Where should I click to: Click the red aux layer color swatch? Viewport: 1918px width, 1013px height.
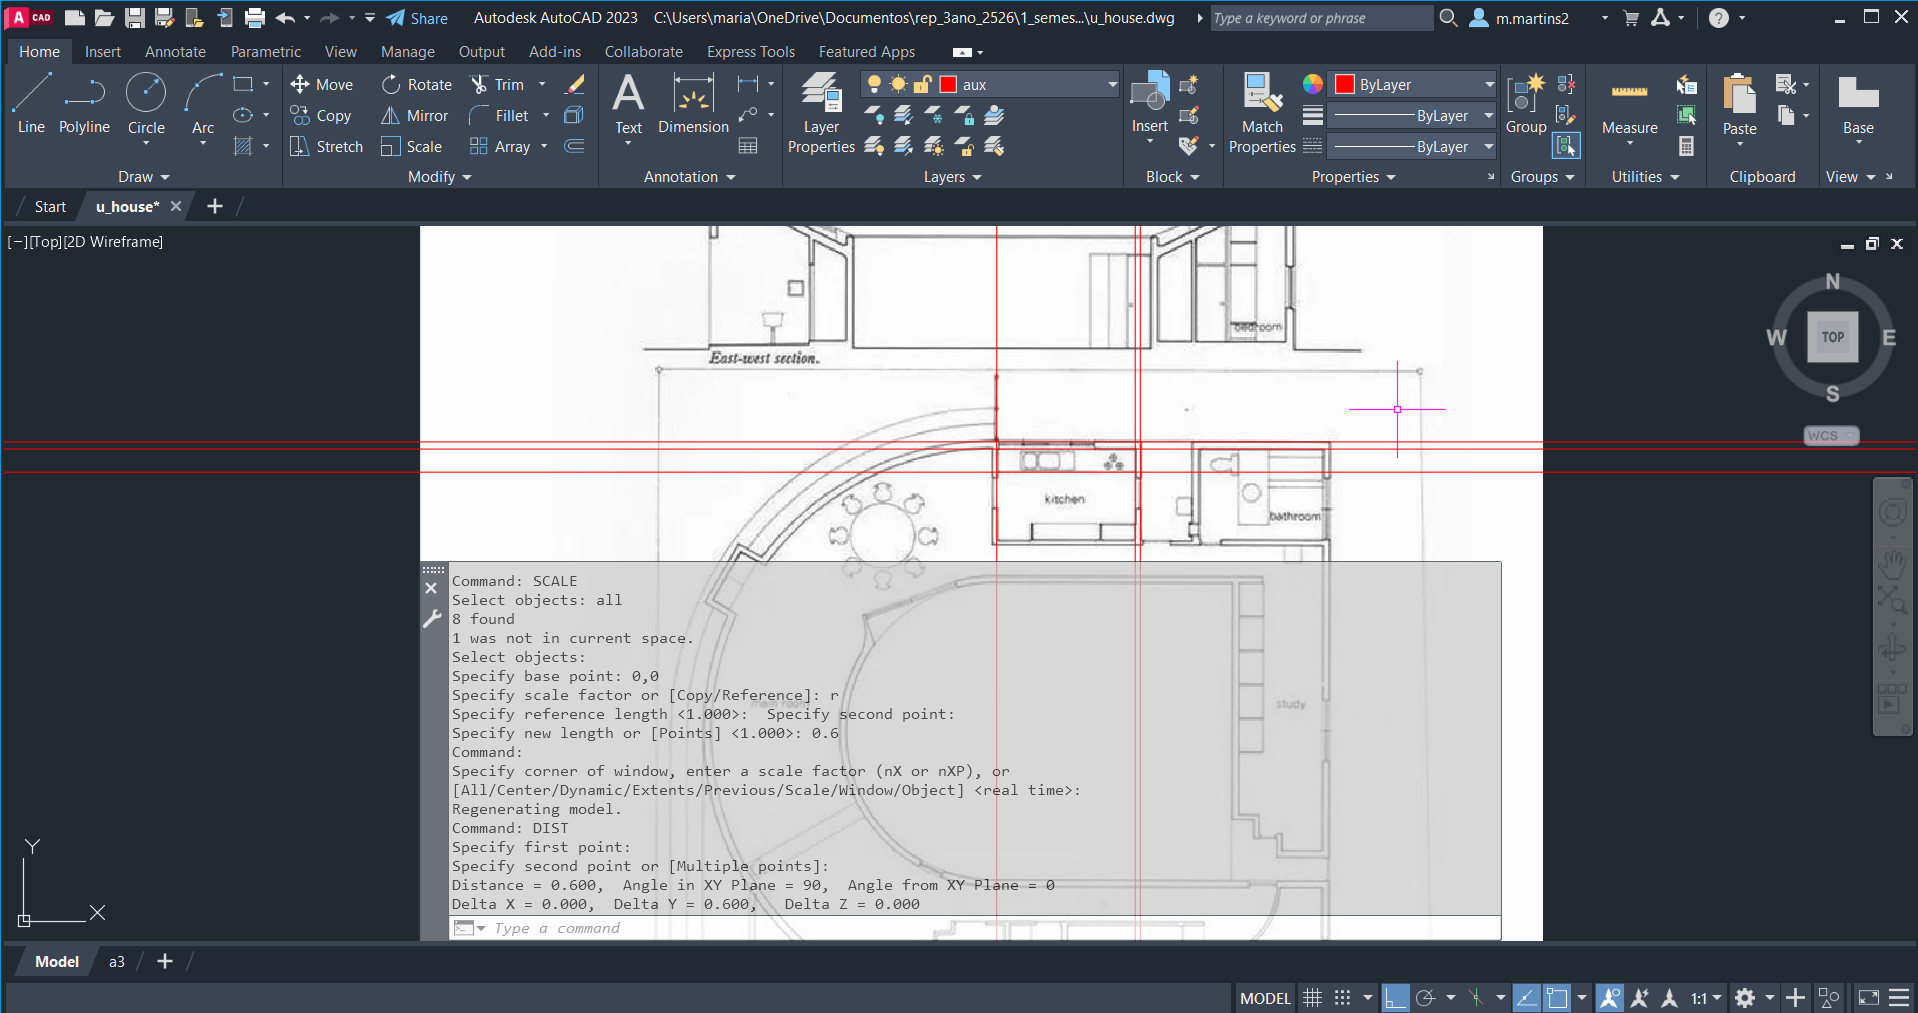(x=948, y=85)
